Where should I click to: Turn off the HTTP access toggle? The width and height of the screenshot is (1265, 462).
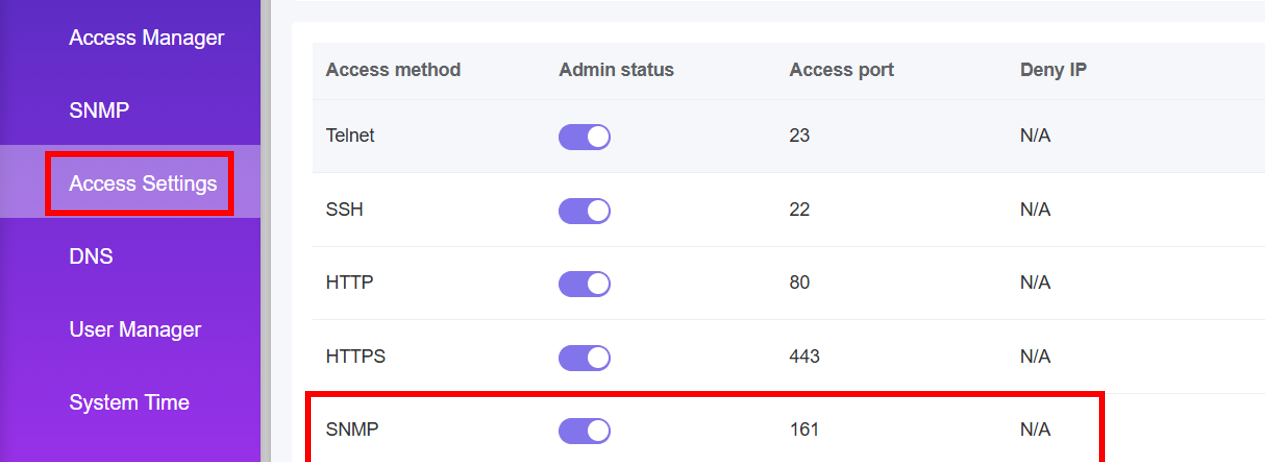(584, 283)
